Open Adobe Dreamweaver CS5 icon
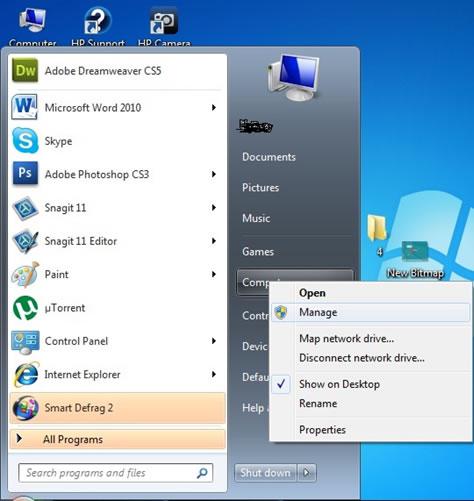The height and width of the screenshot is (501, 474). pyautogui.click(x=25, y=70)
